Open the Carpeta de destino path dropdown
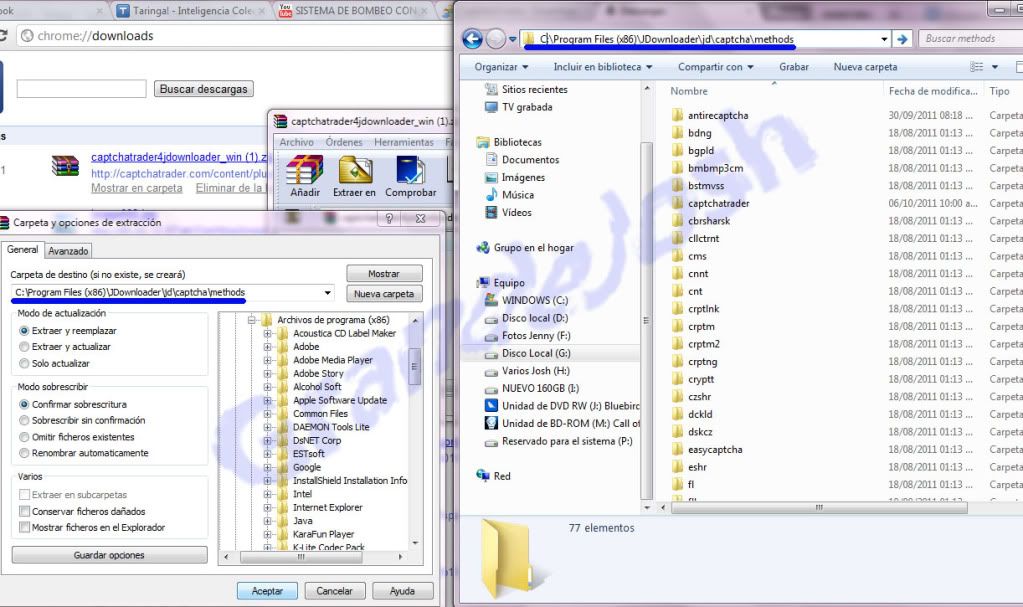 (x=328, y=293)
